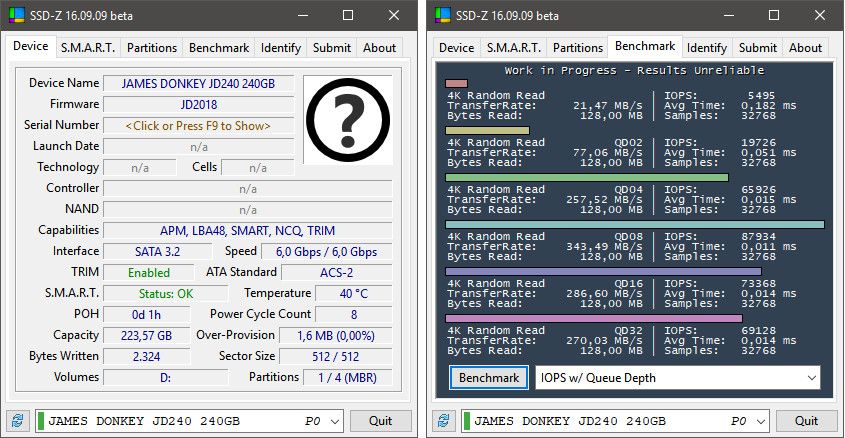The height and width of the screenshot is (438, 845).
Task: Open the Submit tab in the right window
Action: coord(758,48)
